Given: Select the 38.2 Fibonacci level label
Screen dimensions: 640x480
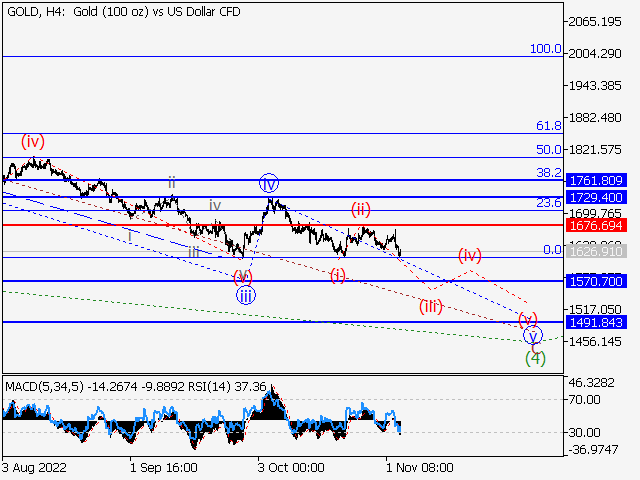Looking at the screenshot, I should (x=549, y=173).
